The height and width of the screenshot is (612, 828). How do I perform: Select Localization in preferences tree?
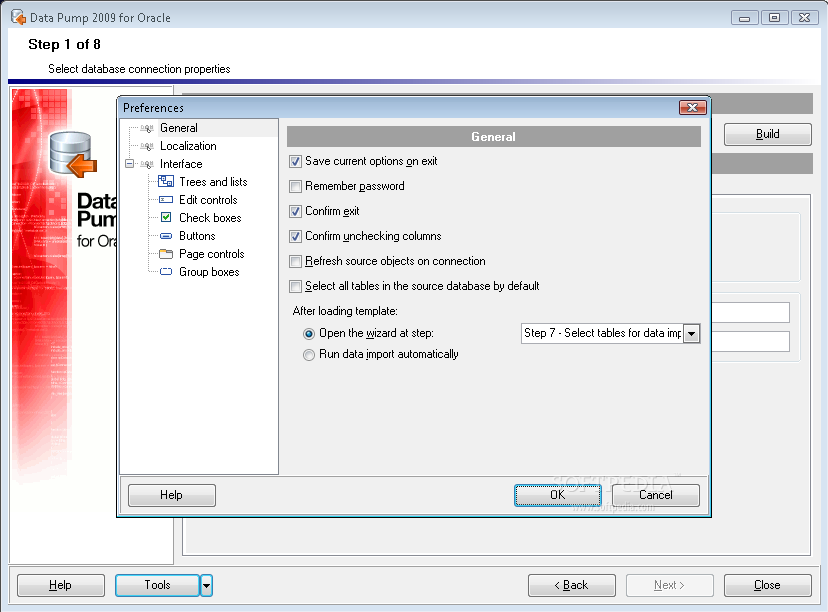point(188,146)
